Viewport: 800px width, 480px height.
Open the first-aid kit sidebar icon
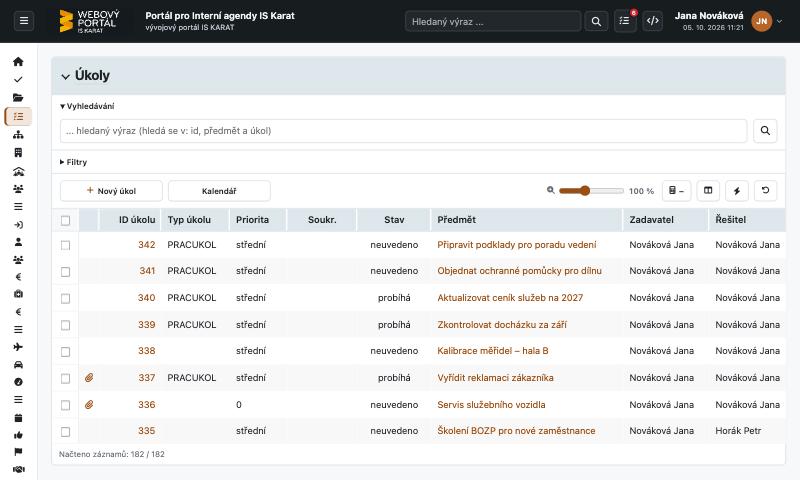[18, 294]
